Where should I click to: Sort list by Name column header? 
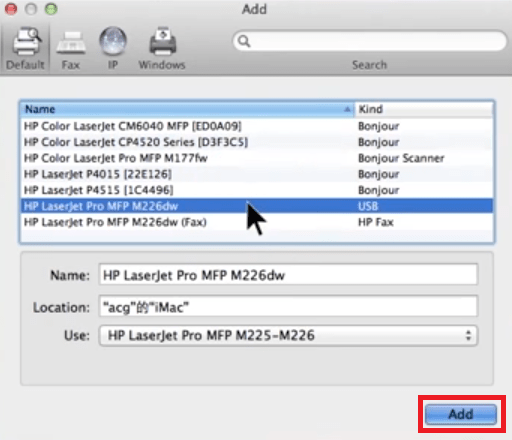pos(188,109)
